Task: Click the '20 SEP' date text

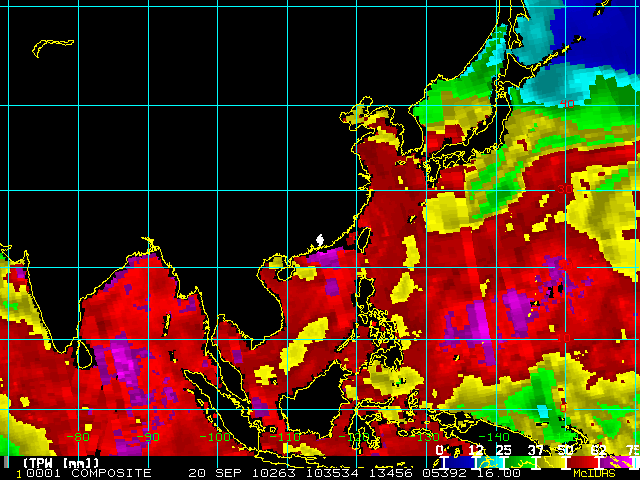Action: 215,473
